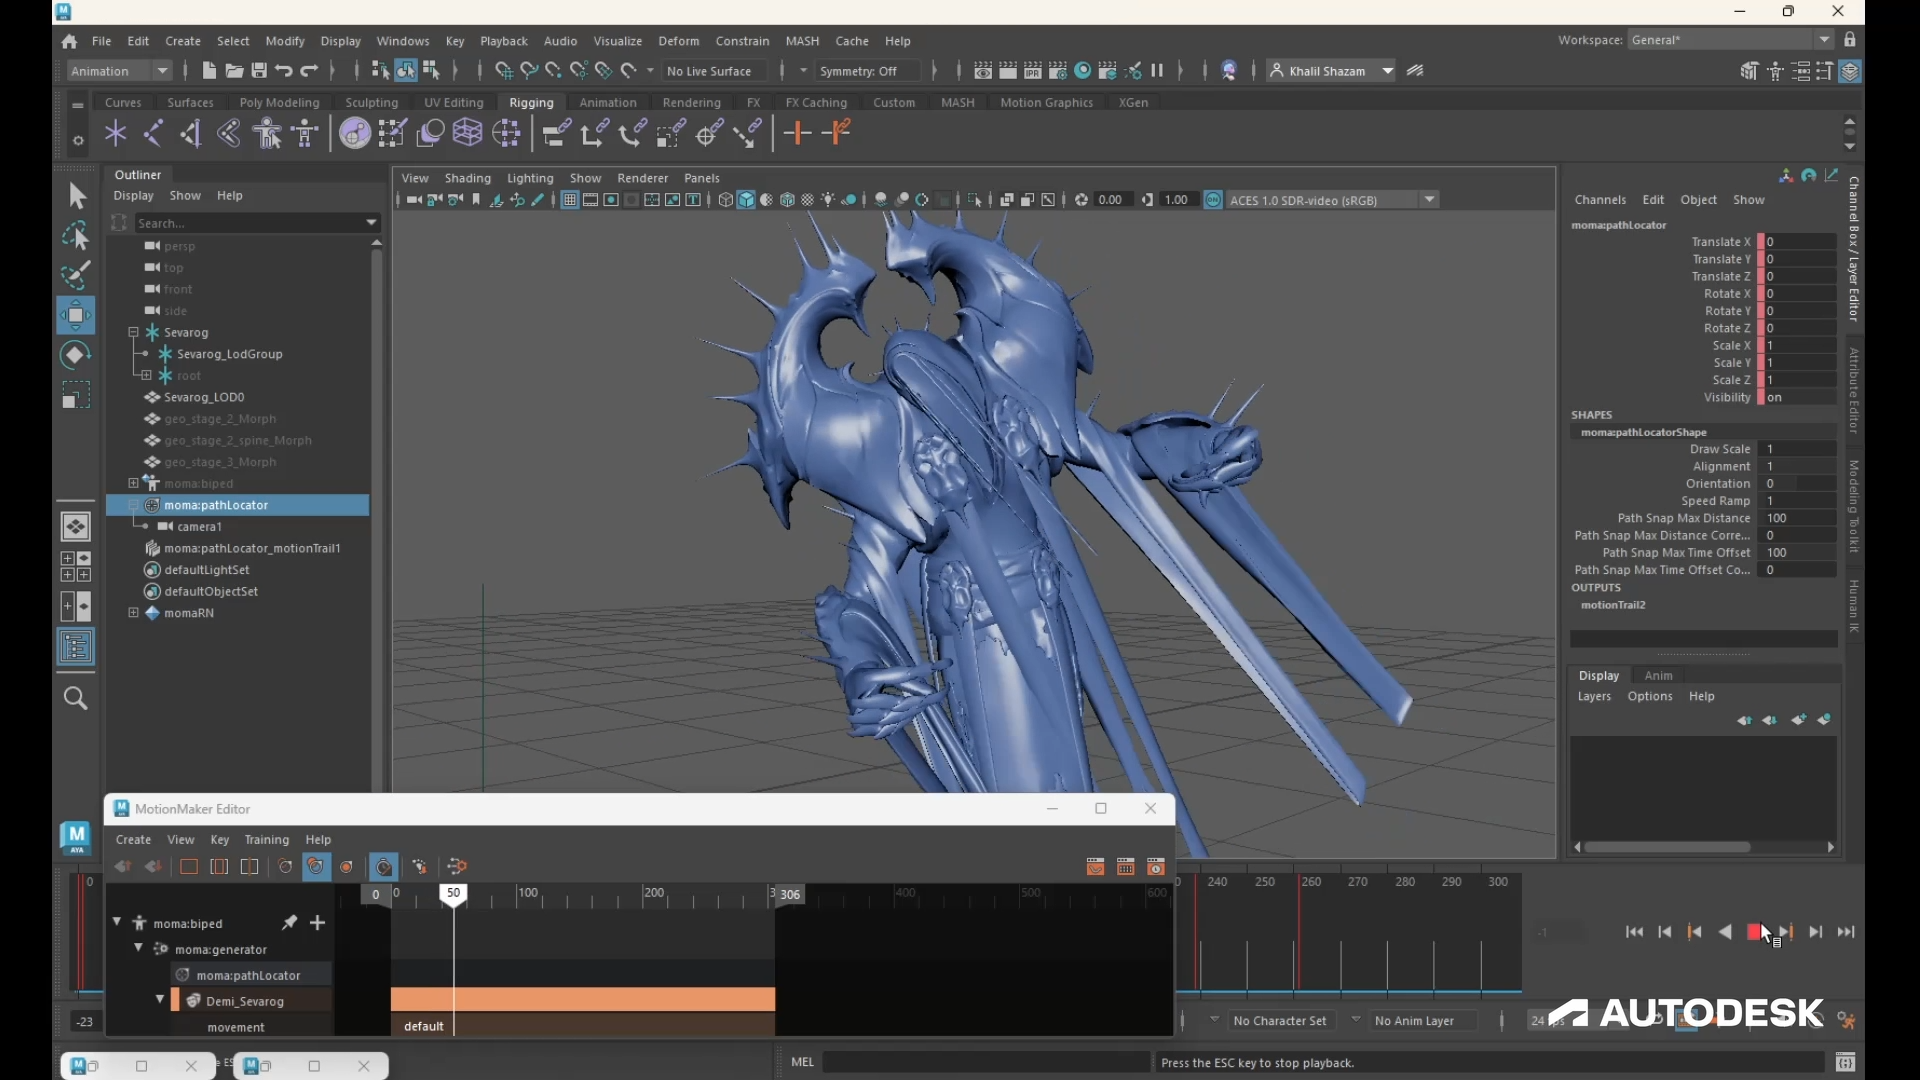
Task: Open the Khalil Shazam account dropdown
Action: pos(1331,71)
